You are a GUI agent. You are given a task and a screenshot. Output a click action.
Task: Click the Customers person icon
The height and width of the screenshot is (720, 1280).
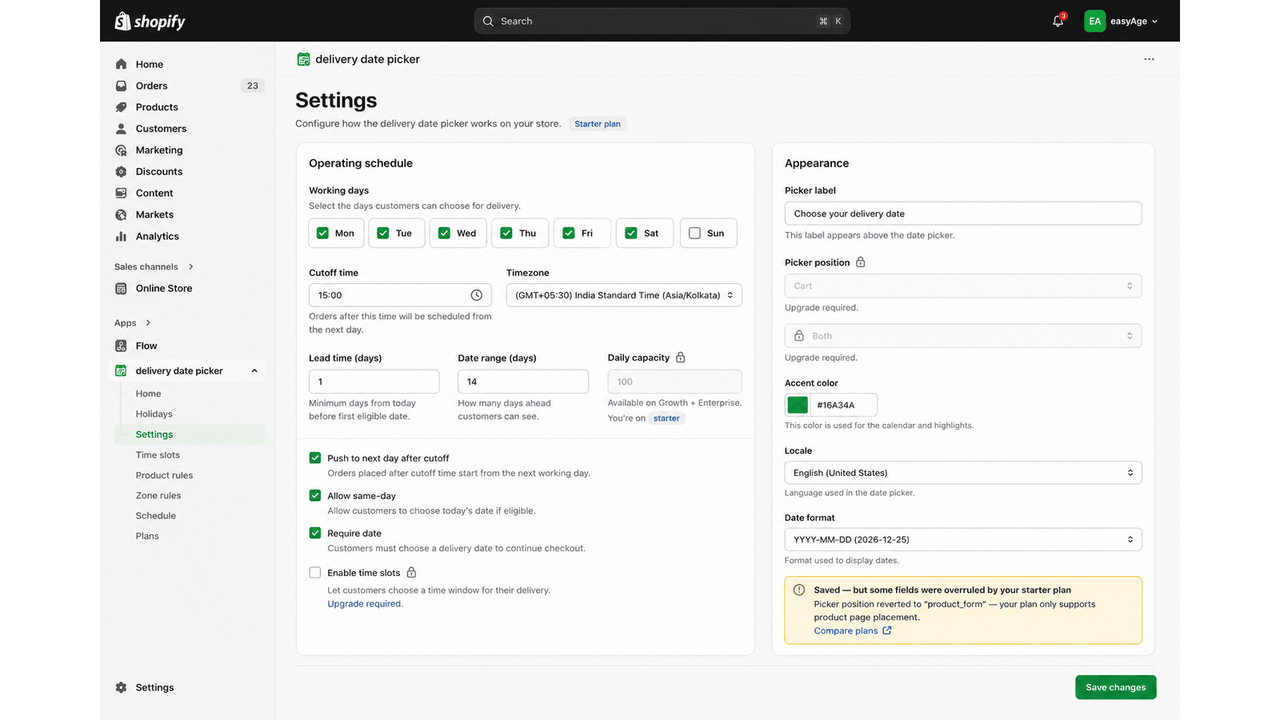point(121,129)
